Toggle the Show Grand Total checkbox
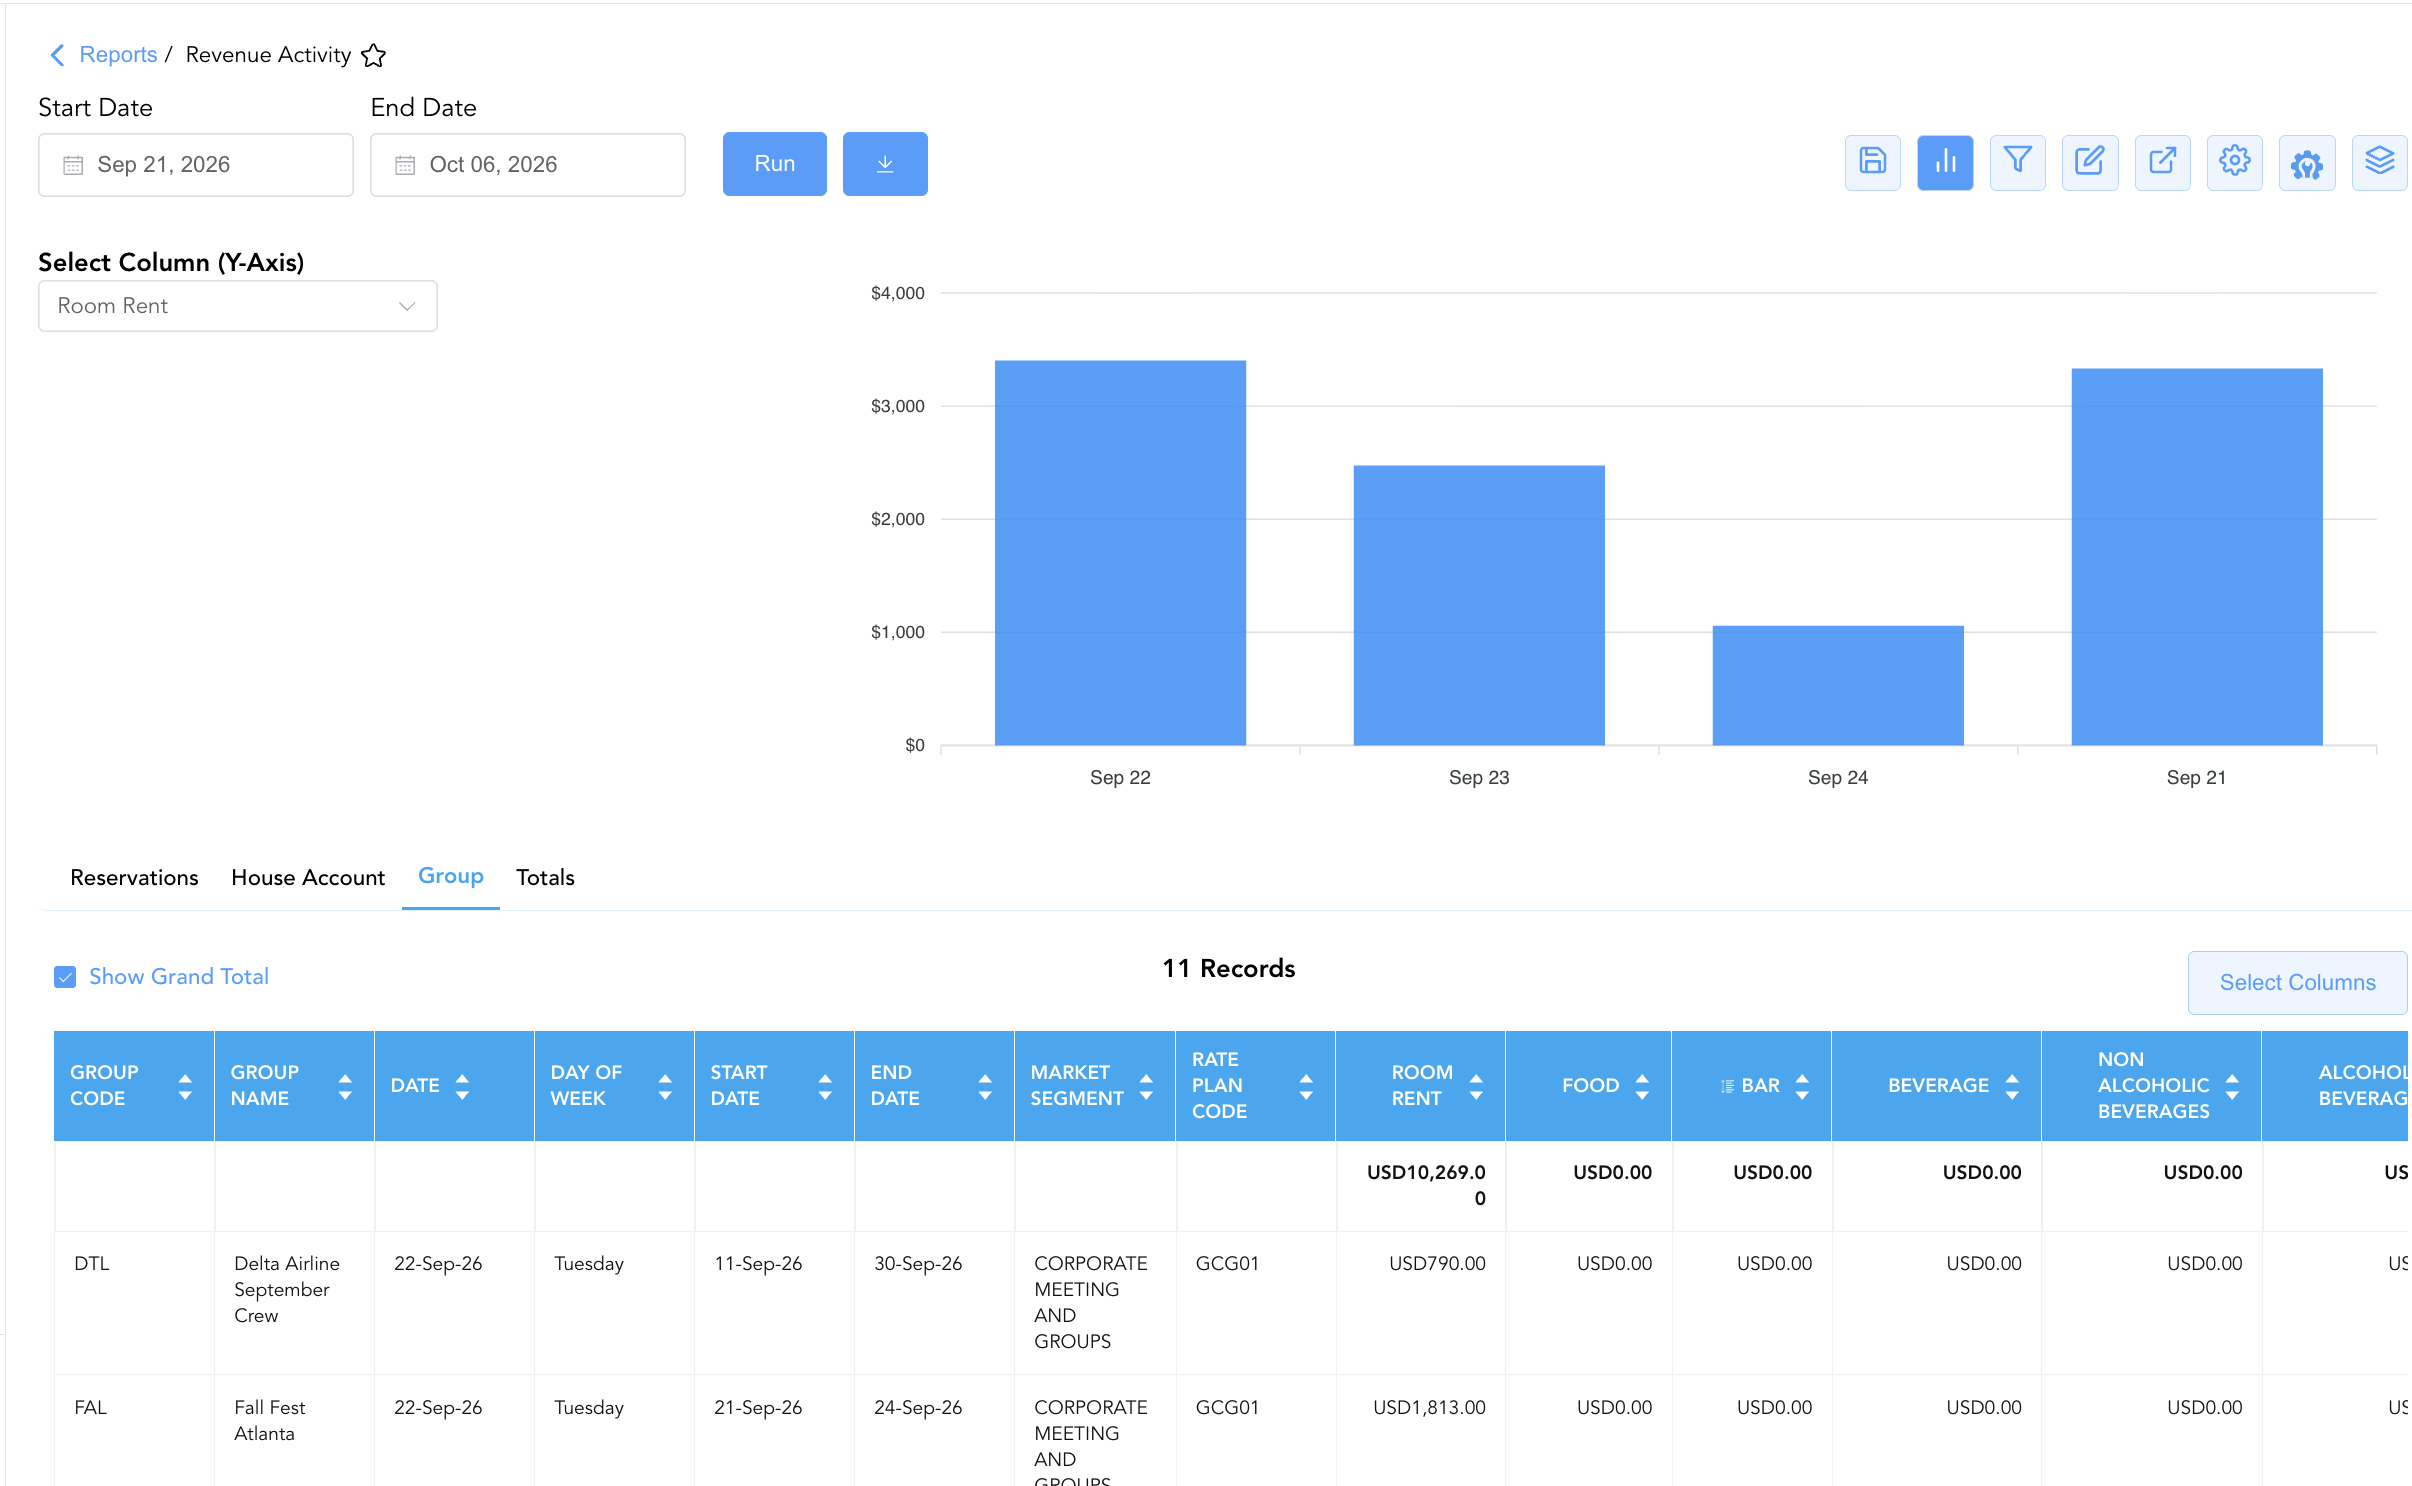The height and width of the screenshot is (1486, 2412). [x=65, y=977]
